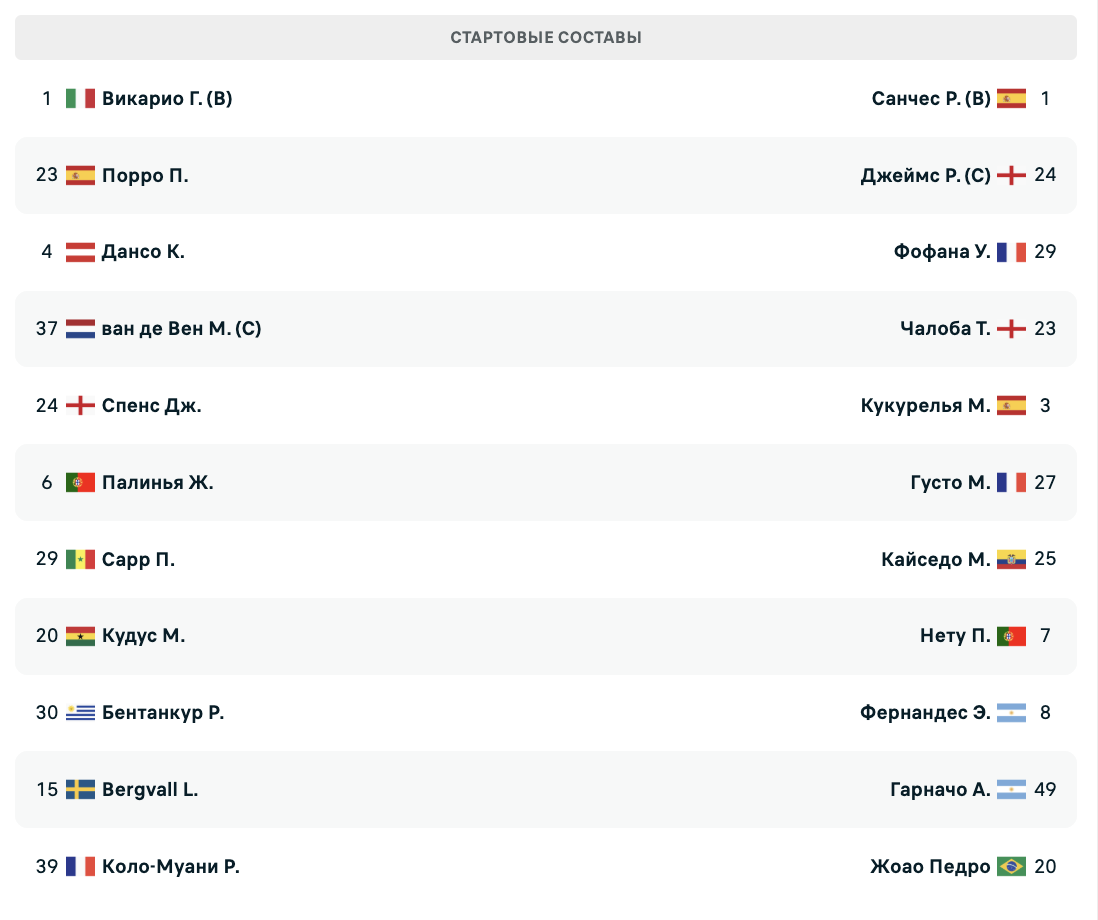Viewport: 1098px width, 920px height.
Task: Click the Senegal flag beside Сарр П.
Action: tap(80, 559)
